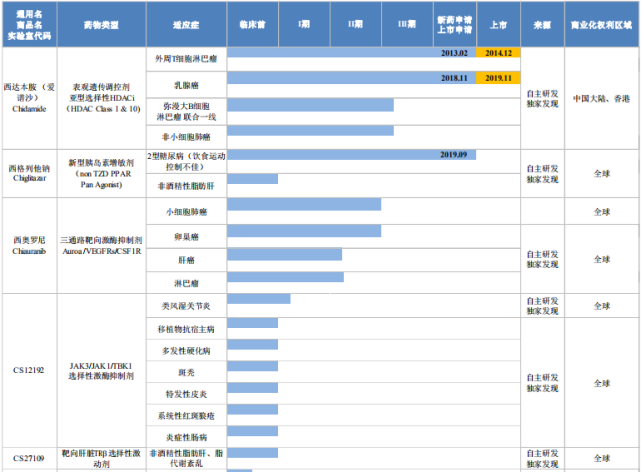
Task: Select the 系统性红斑狼疮 indication cell
Action: [186, 416]
